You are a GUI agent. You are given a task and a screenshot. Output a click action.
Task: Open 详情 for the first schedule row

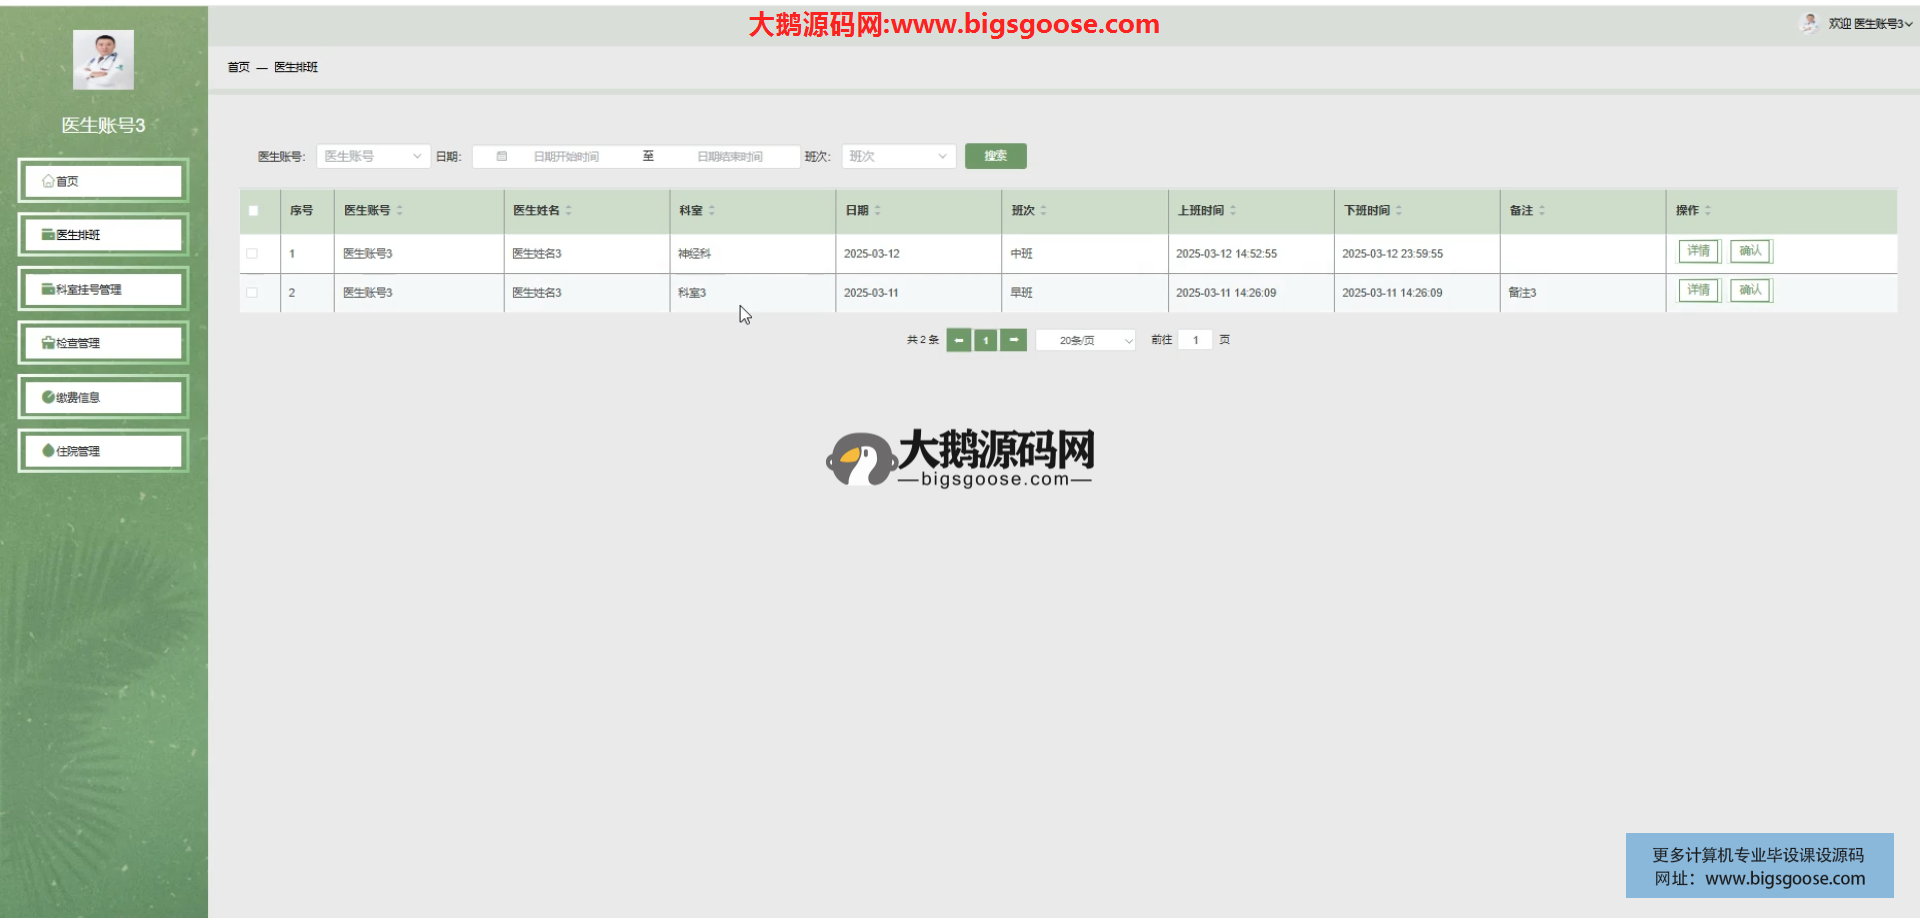pyautogui.click(x=1698, y=251)
